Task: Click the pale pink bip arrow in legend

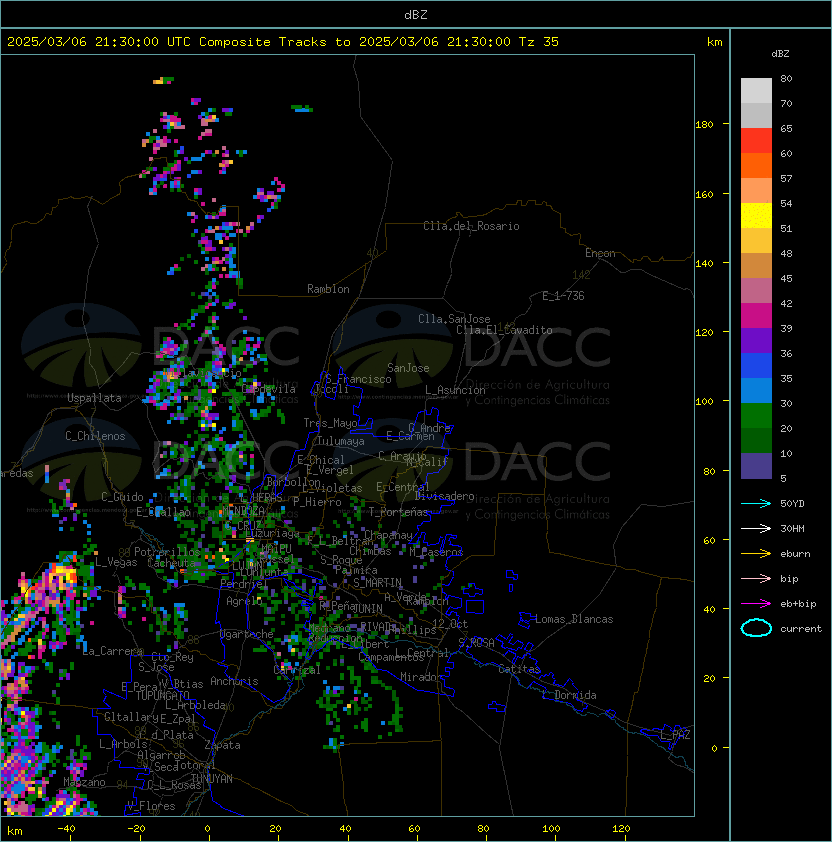Action: coord(756,579)
